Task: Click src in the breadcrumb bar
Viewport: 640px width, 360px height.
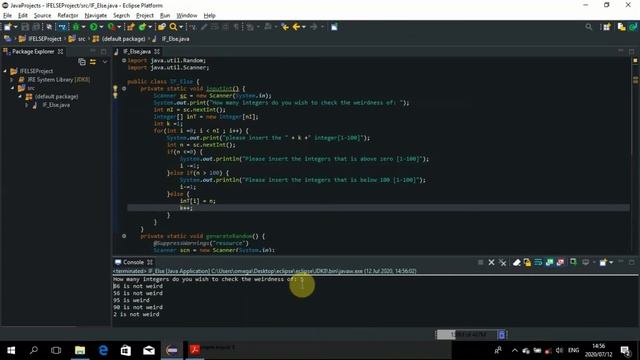Action: click(x=82, y=39)
